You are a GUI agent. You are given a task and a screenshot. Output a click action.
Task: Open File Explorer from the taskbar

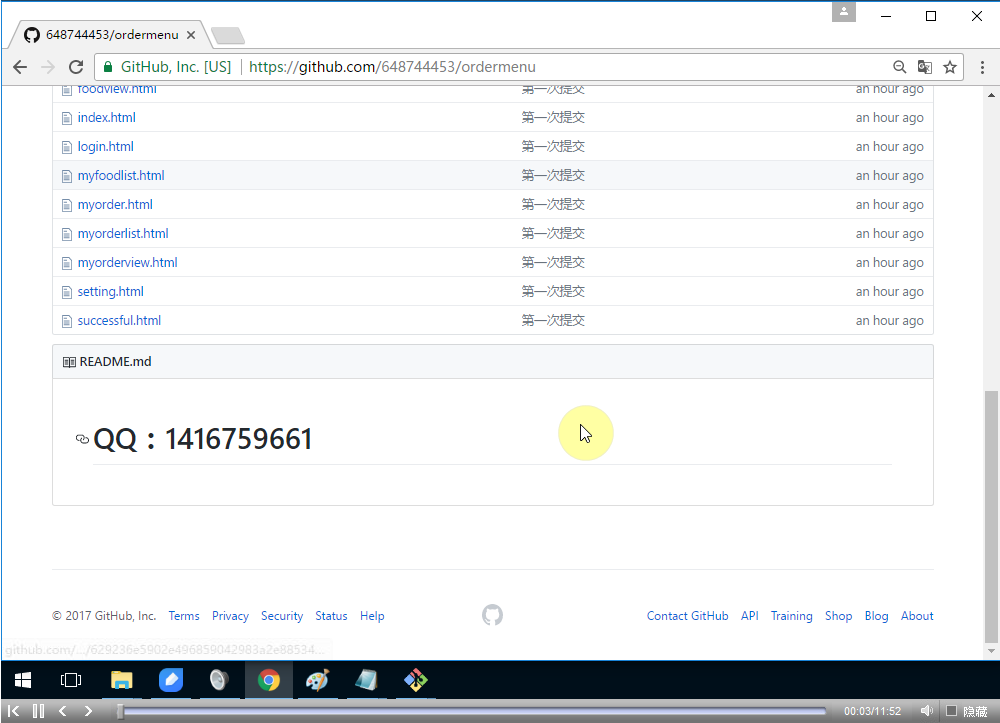122,681
